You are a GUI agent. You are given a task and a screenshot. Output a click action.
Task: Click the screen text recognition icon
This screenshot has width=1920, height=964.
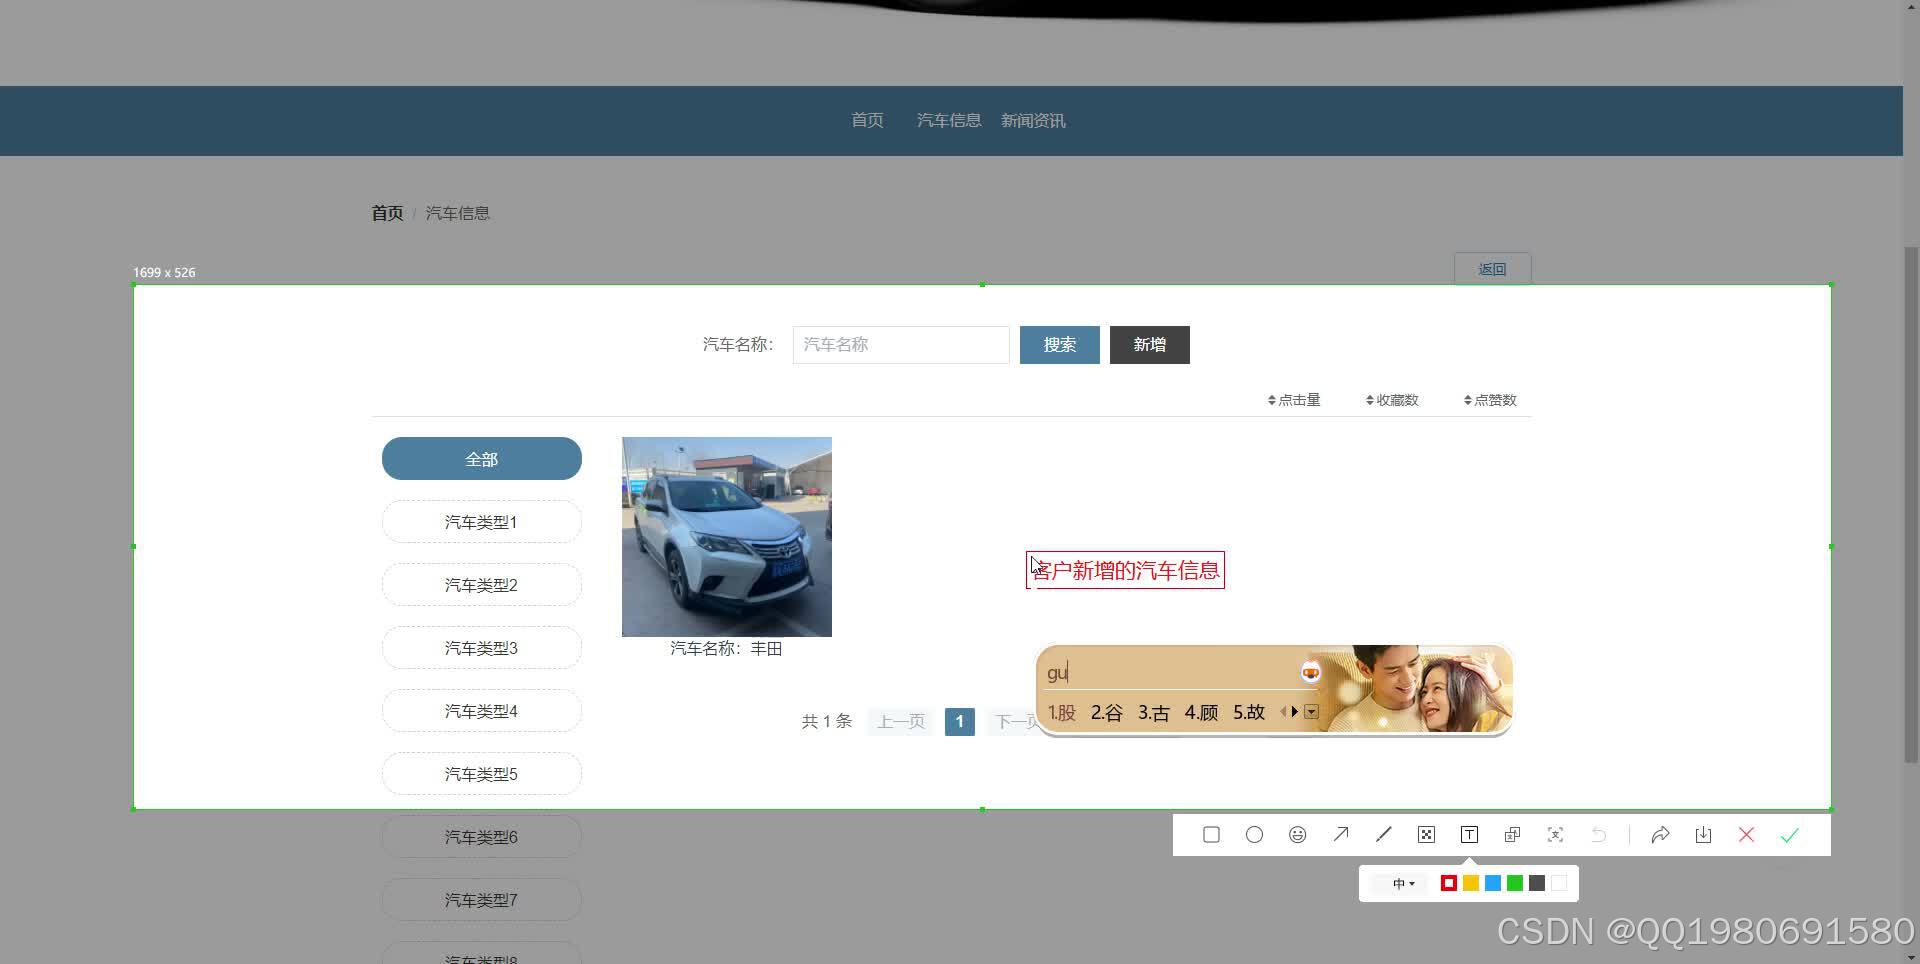(1555, 835)
